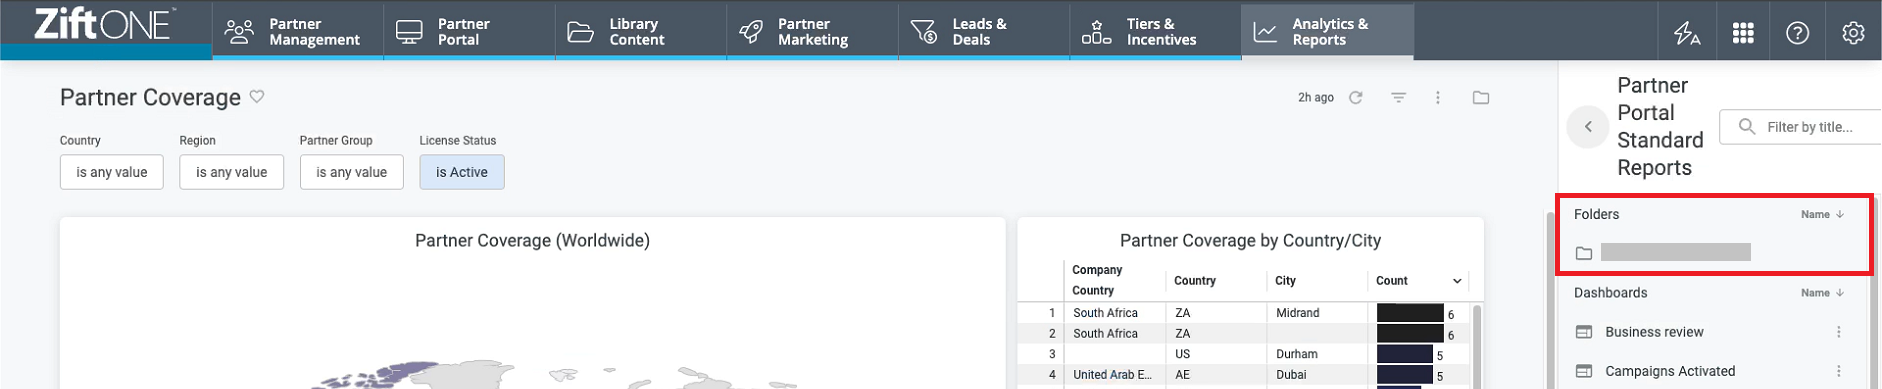This screenshot has height=389, width=1882.
Task: Open the Tiers & Incentives menu
Action: pos(1155,31)
